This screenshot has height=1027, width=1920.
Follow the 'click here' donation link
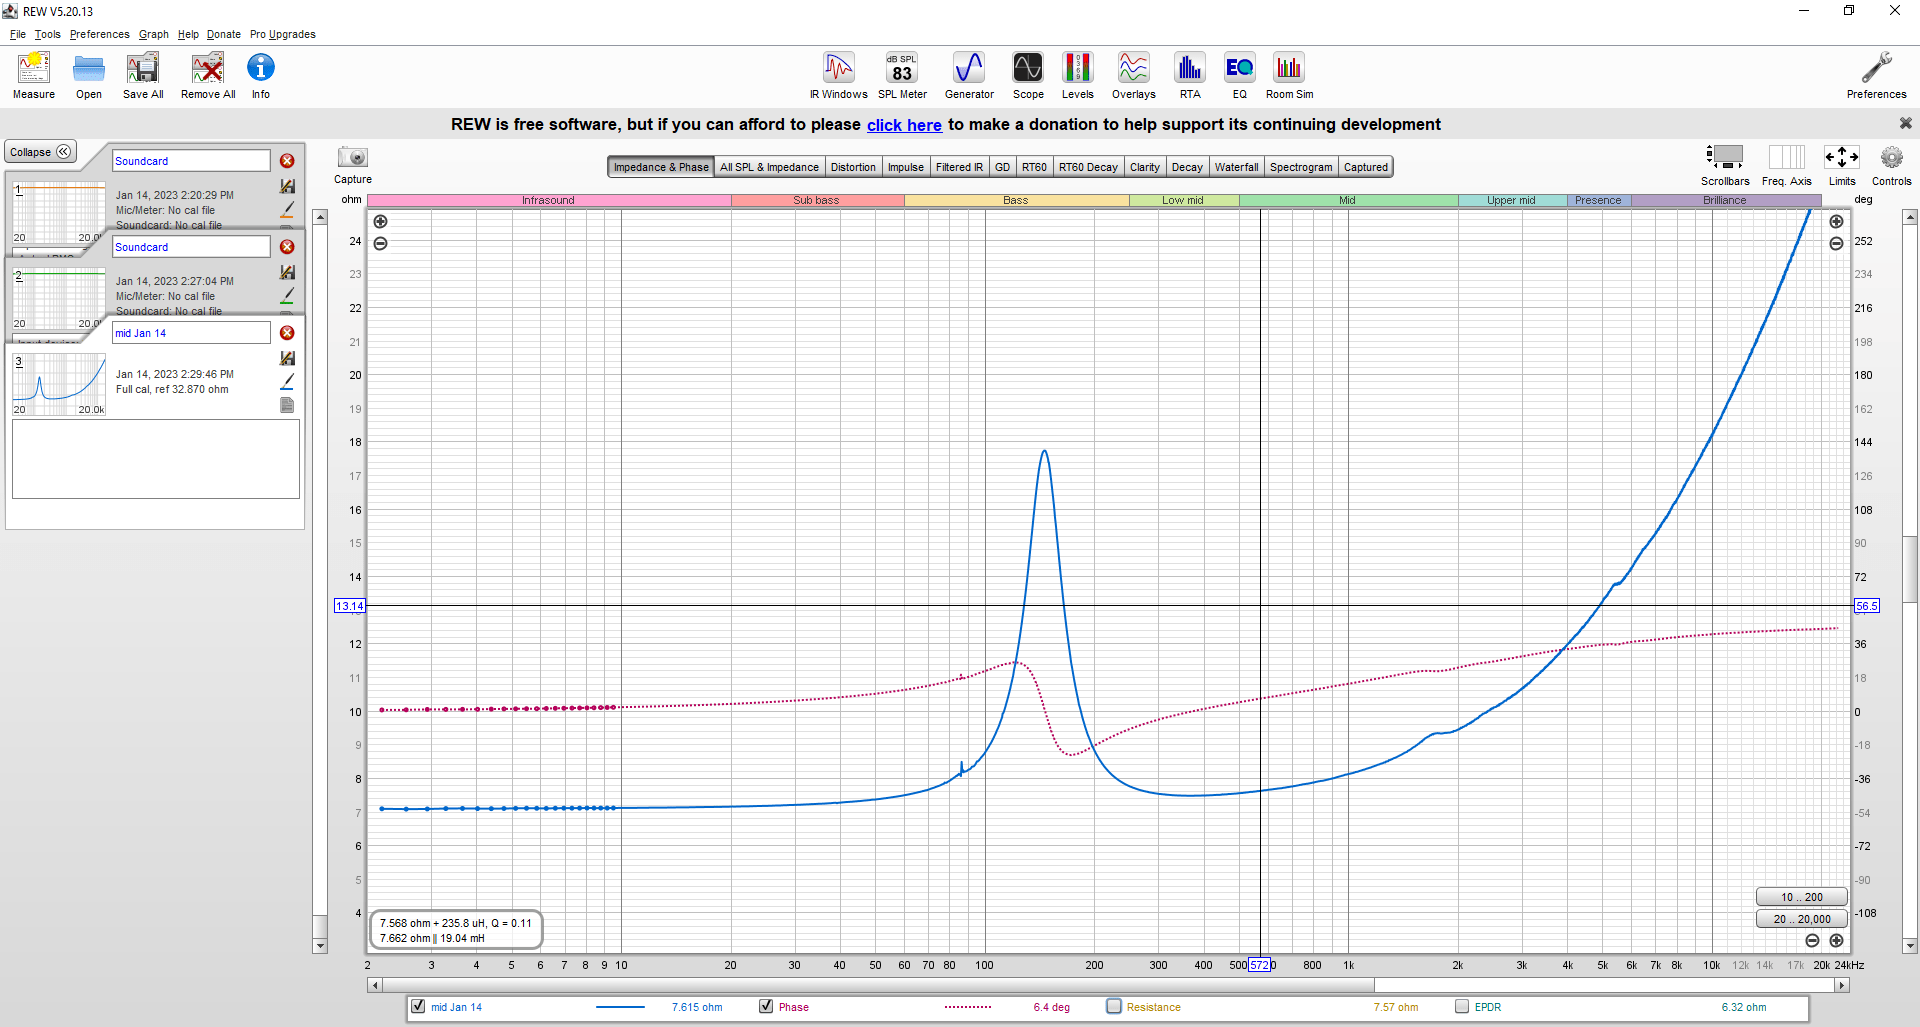tap(904, 125)
